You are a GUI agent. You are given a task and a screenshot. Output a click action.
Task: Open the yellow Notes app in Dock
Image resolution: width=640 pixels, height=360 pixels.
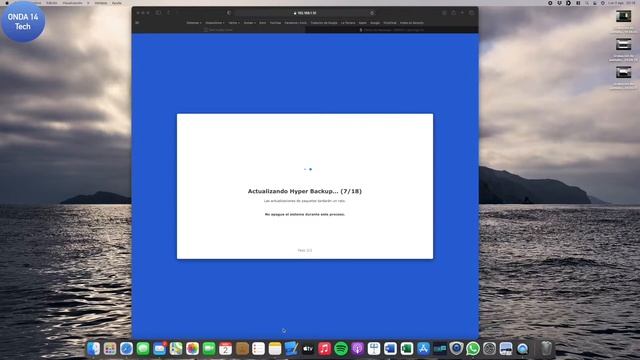[x=275, y=349]
